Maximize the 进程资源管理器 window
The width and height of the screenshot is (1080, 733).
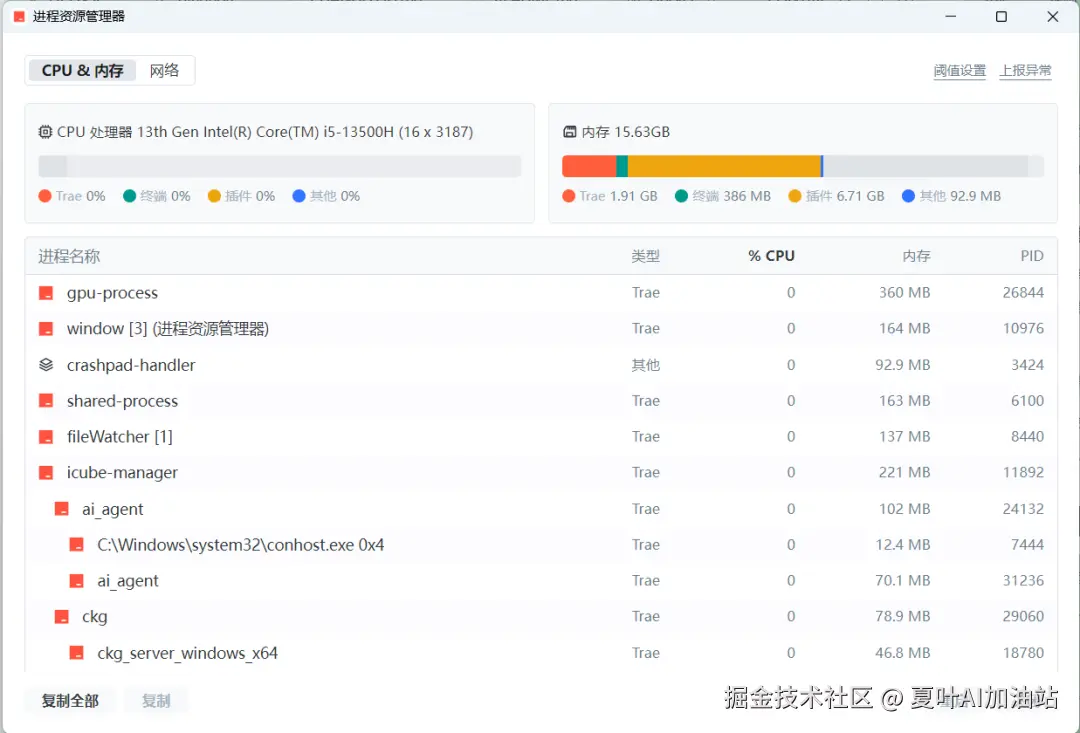click(x=1001, y=17)
